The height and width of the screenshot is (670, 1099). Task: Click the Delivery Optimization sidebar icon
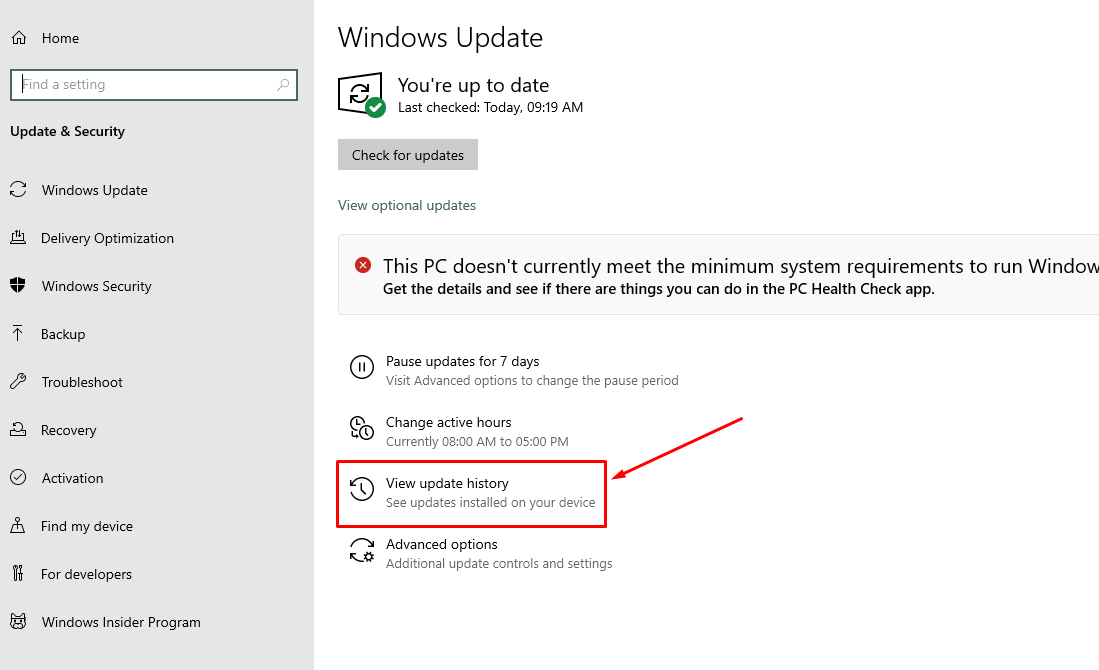(x=18, y=238)
